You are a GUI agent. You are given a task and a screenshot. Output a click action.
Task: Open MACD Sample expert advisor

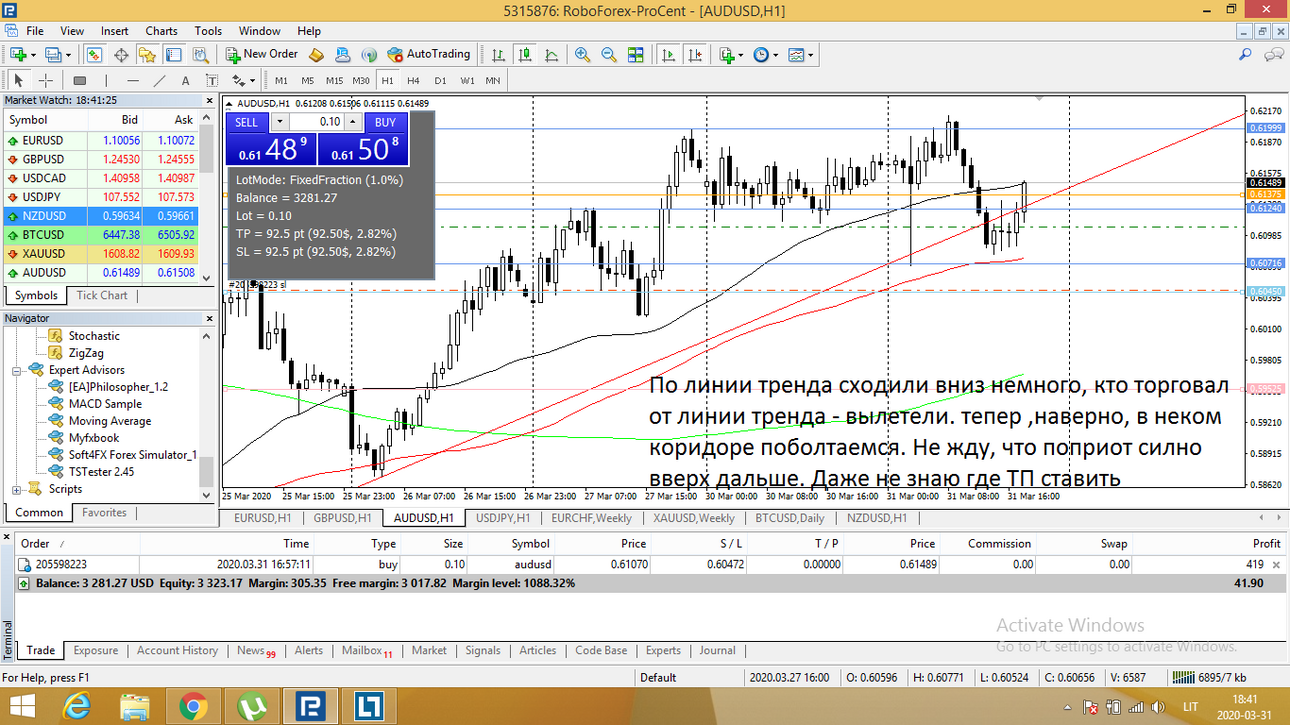pos(105,404)
